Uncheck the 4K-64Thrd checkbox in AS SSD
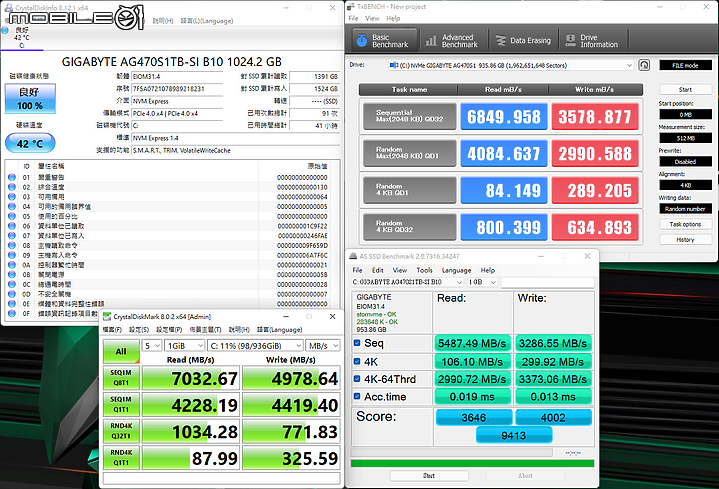The image size is (719, 489). [357, 378]
